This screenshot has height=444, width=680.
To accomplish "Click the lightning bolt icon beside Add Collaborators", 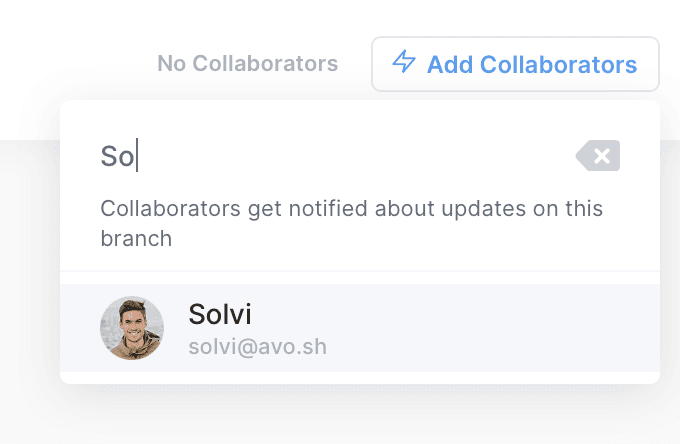I will point(403,64).
